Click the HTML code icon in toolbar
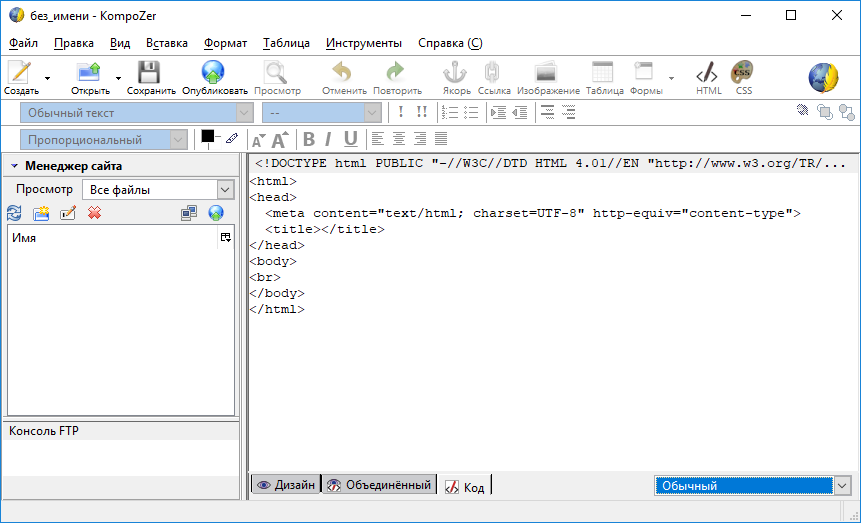This screenshot has width=861, height=523. 707,73
